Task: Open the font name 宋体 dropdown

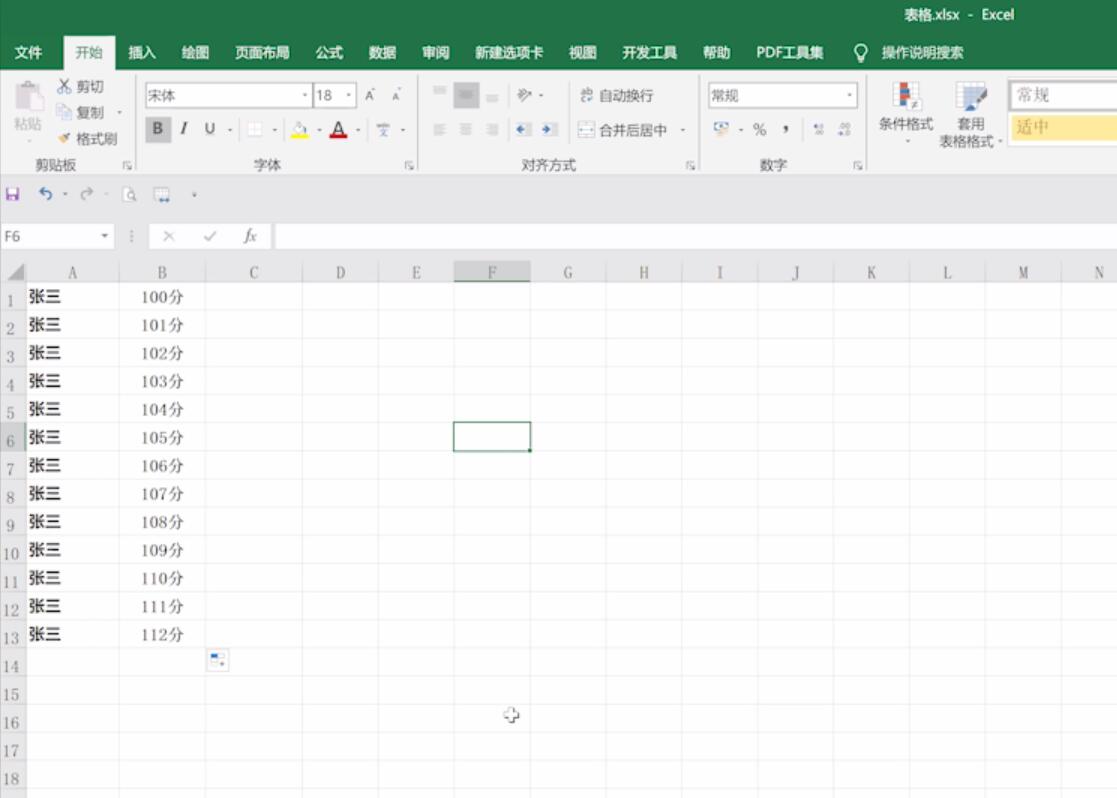Action: 305,95
